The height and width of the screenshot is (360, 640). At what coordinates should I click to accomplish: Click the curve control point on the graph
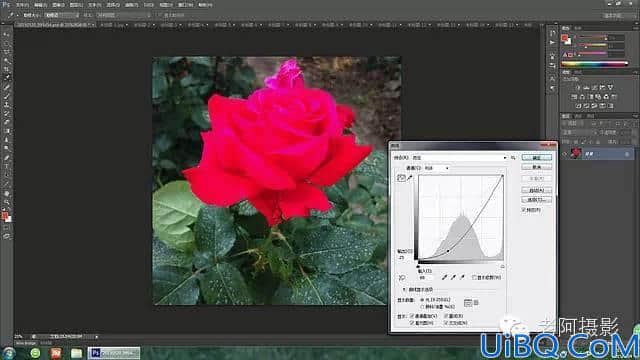(448, 251)
